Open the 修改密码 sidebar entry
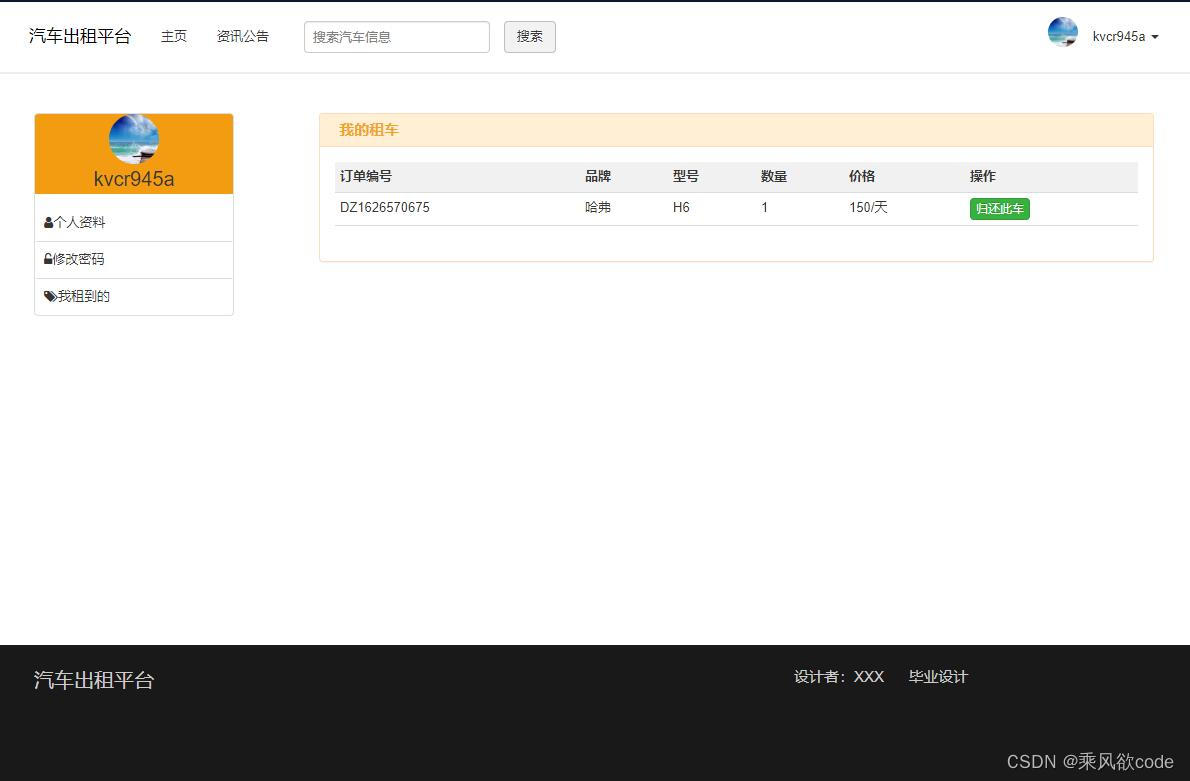 (80, 259)
